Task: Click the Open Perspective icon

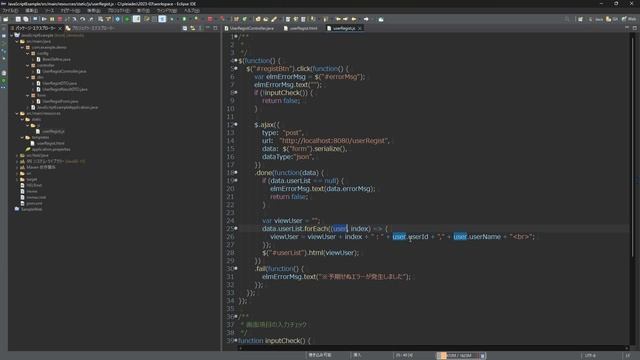Action: coord(580,19)
